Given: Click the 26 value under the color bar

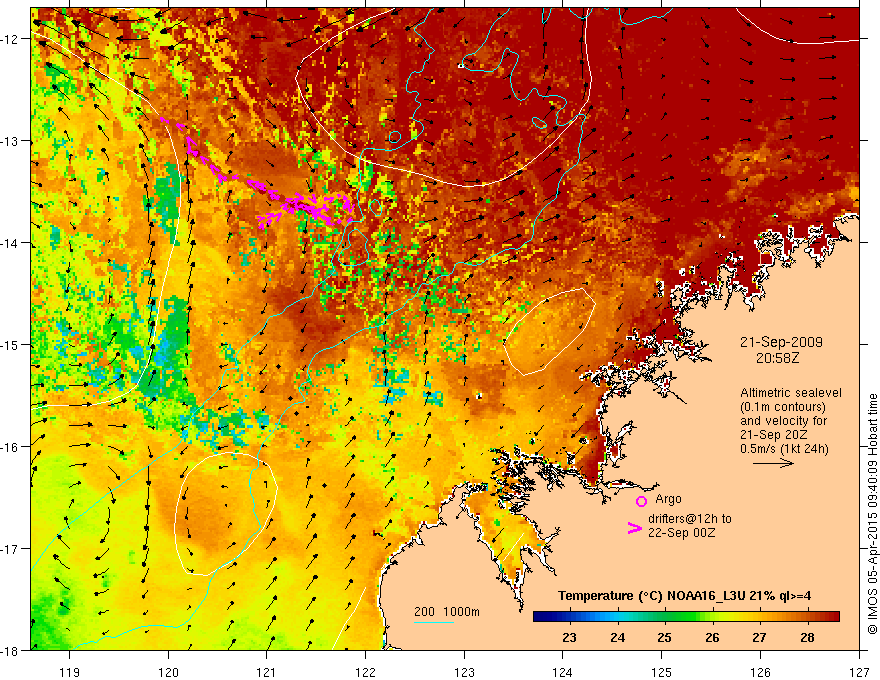Looking at the screenshot, I should [712, 638].
